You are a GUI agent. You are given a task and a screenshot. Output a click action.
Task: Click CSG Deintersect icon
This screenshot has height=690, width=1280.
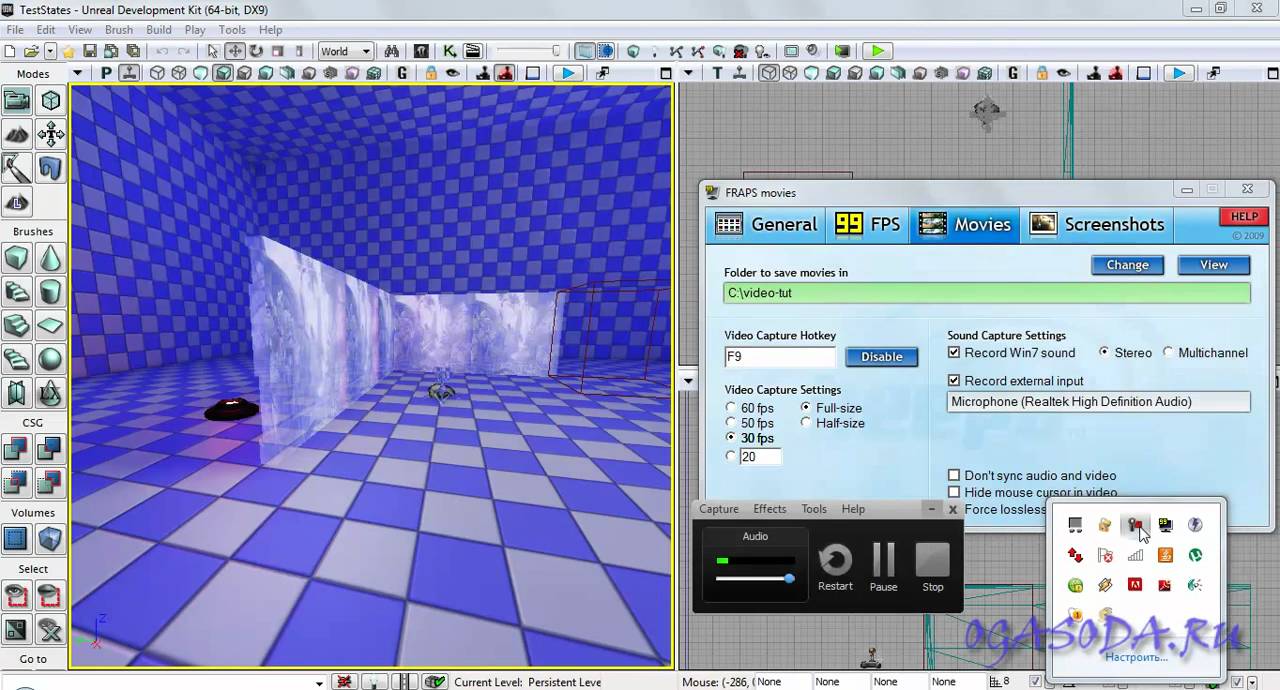(50, 484)
